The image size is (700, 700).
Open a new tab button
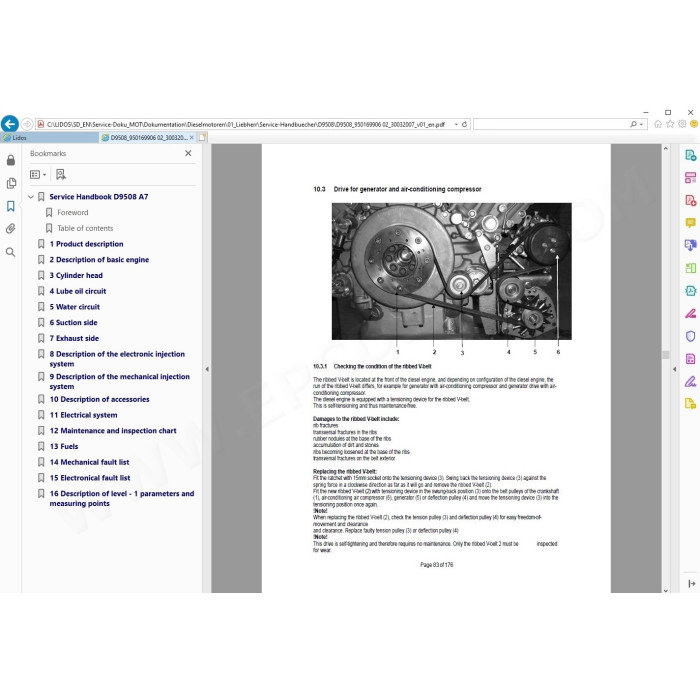tap(202, 138)
